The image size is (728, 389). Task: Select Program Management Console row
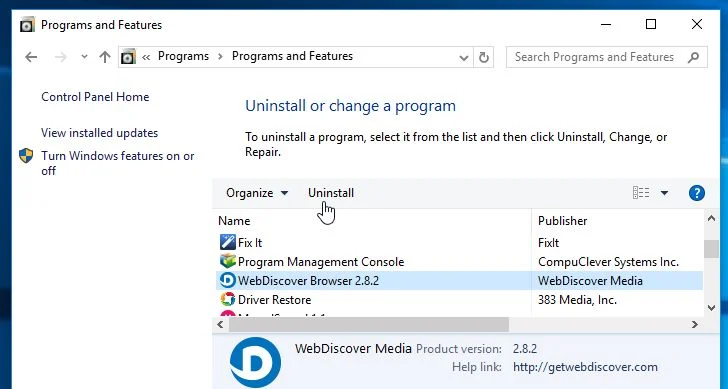pyautogui.click(x=459, y=262)
